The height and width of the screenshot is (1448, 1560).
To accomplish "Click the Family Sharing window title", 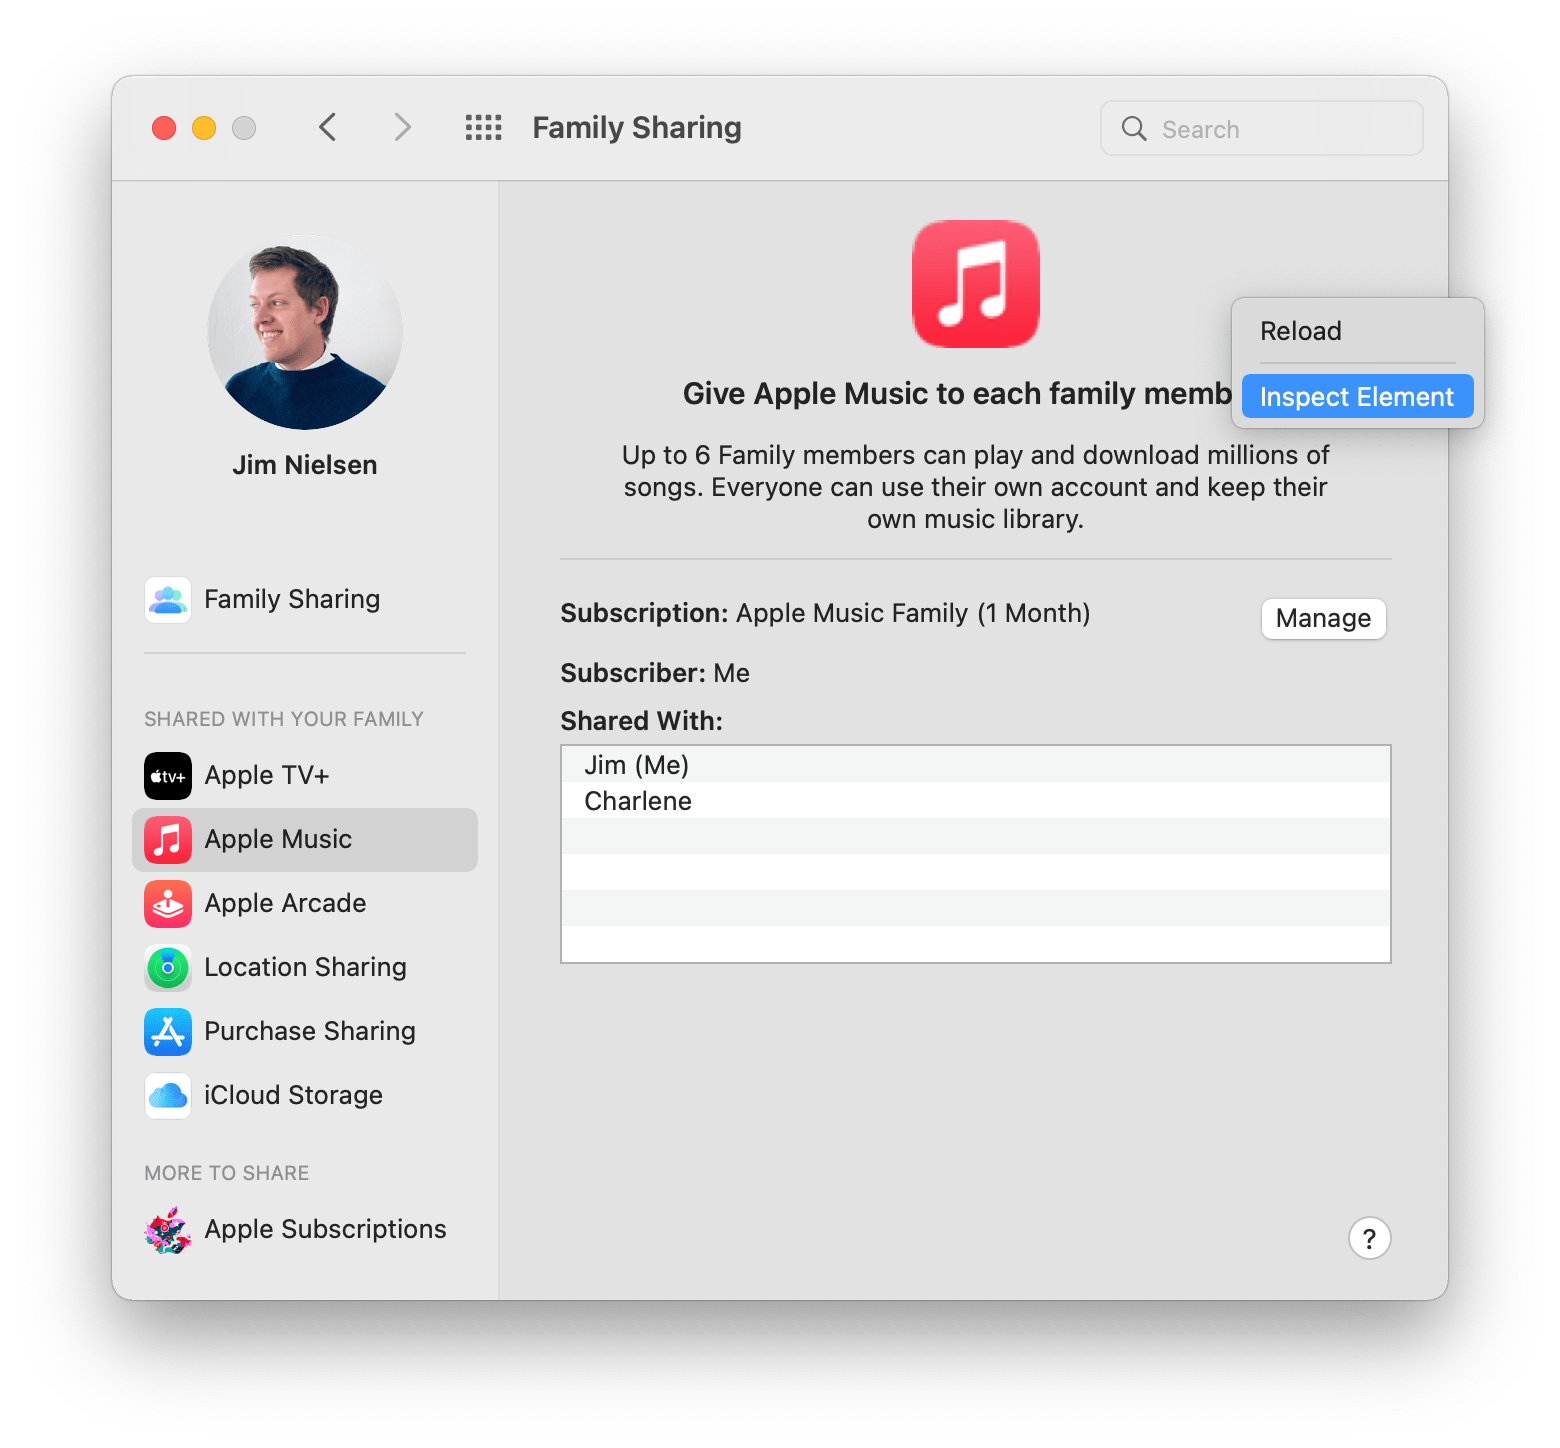I will 637,128.
